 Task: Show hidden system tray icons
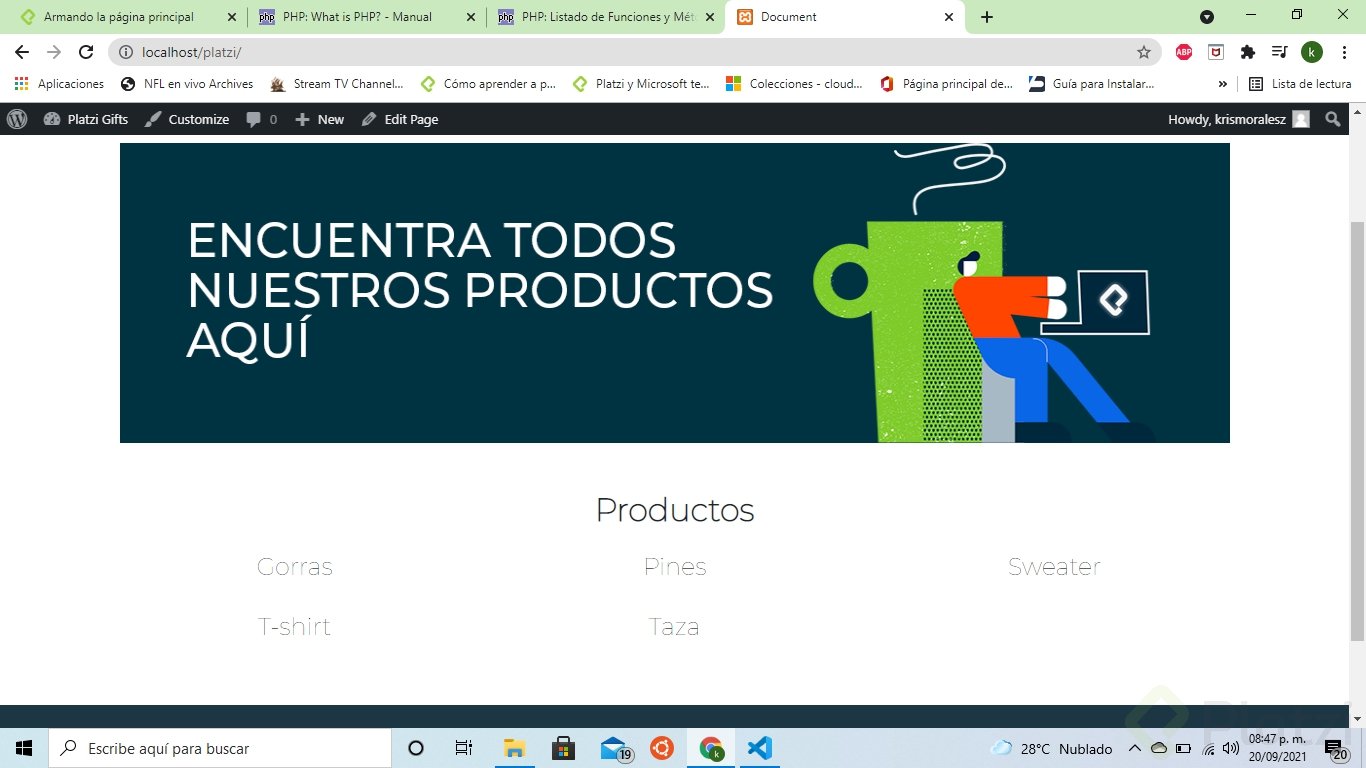[x=1135, y=748]
